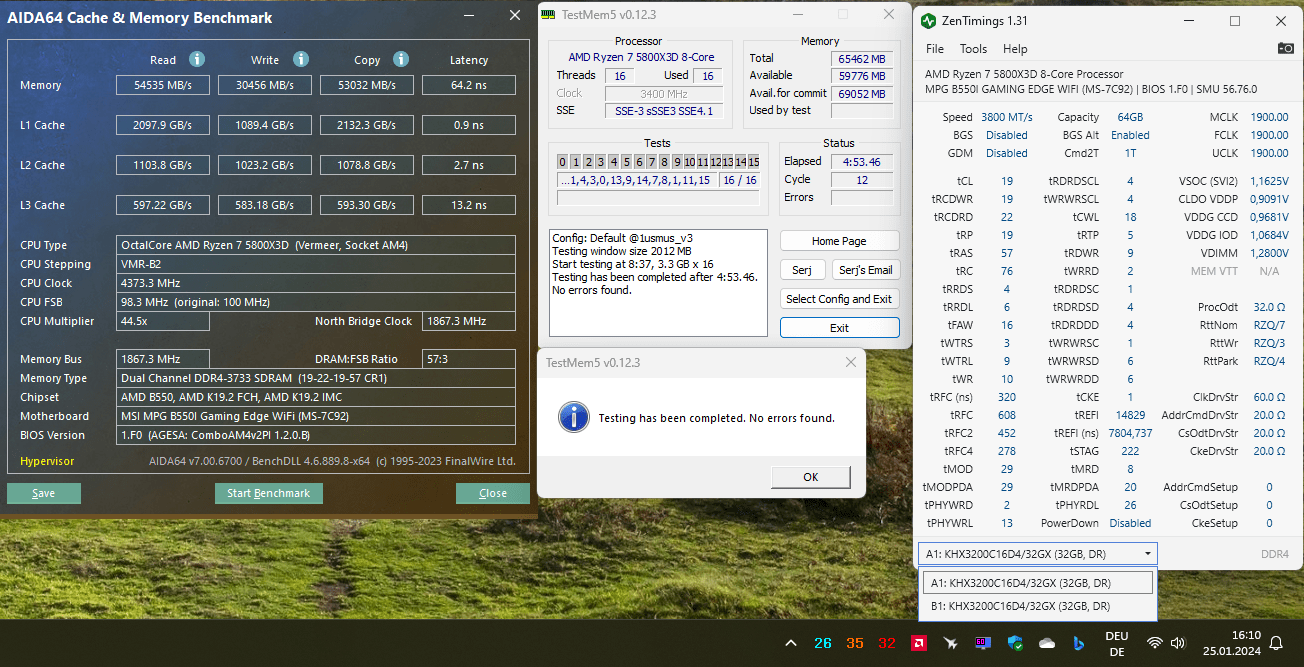Click the L3 Cache latency 13.2 ns
The width and height of the screenshot is (1304, 667).
tap(469, 205)
